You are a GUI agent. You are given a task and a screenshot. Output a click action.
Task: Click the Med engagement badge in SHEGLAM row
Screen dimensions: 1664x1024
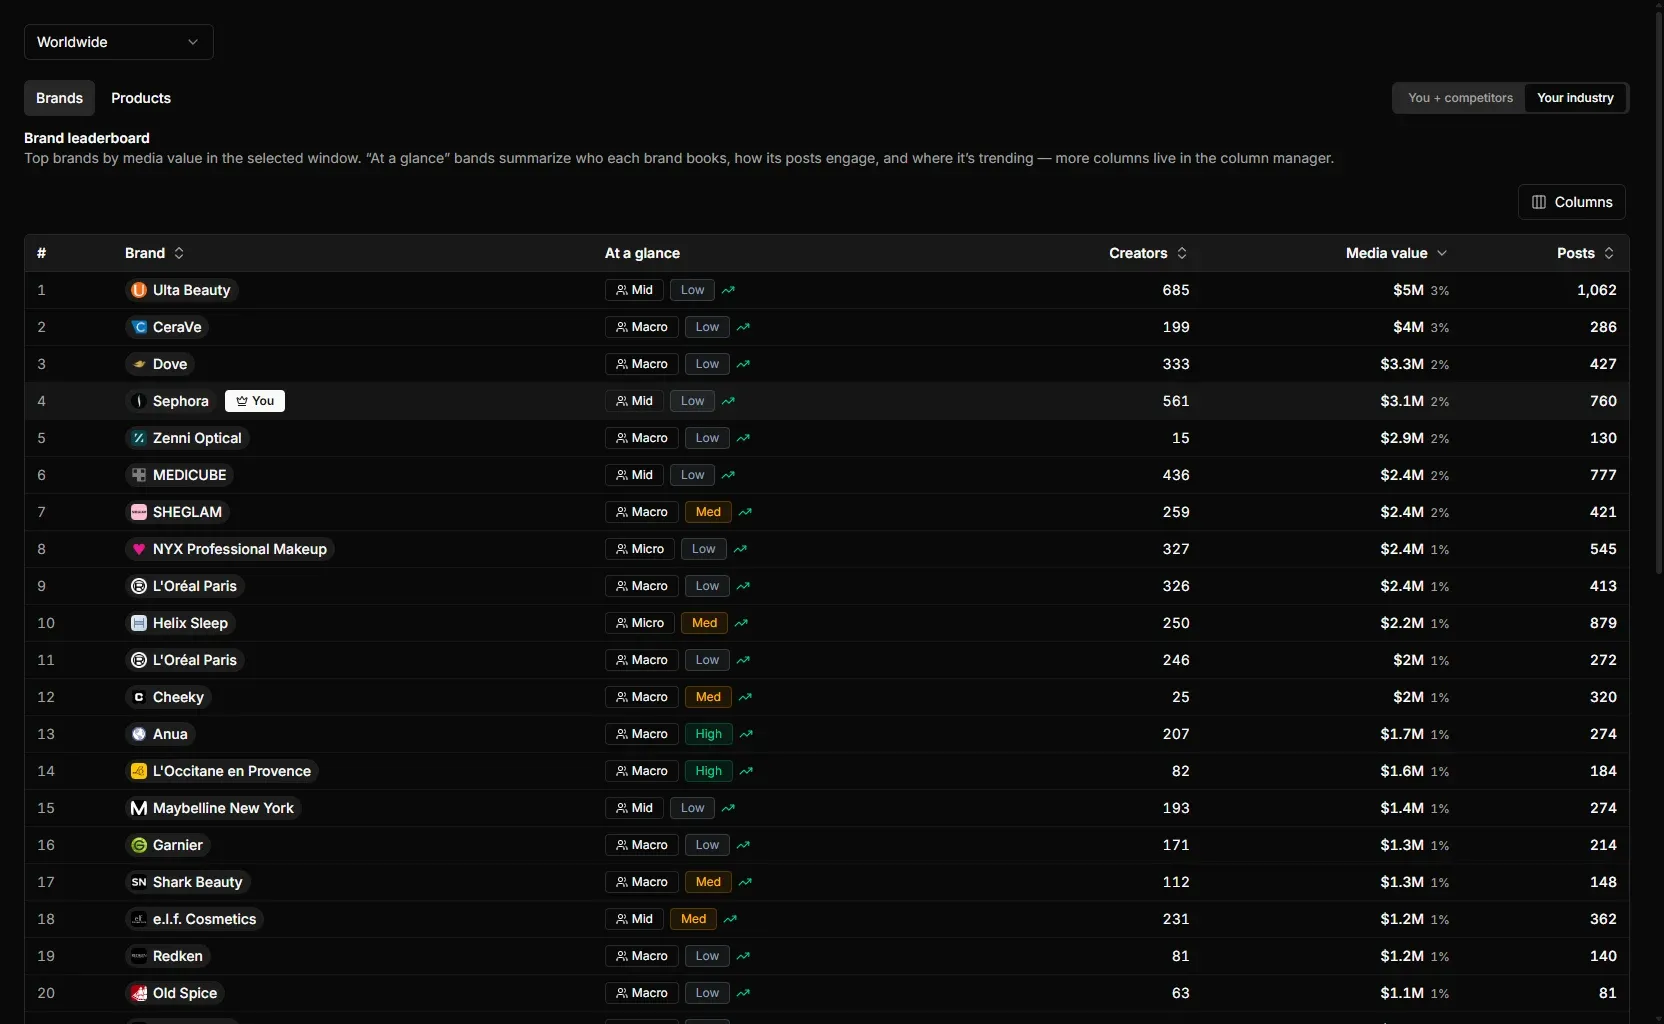click(x=708, y=512)
